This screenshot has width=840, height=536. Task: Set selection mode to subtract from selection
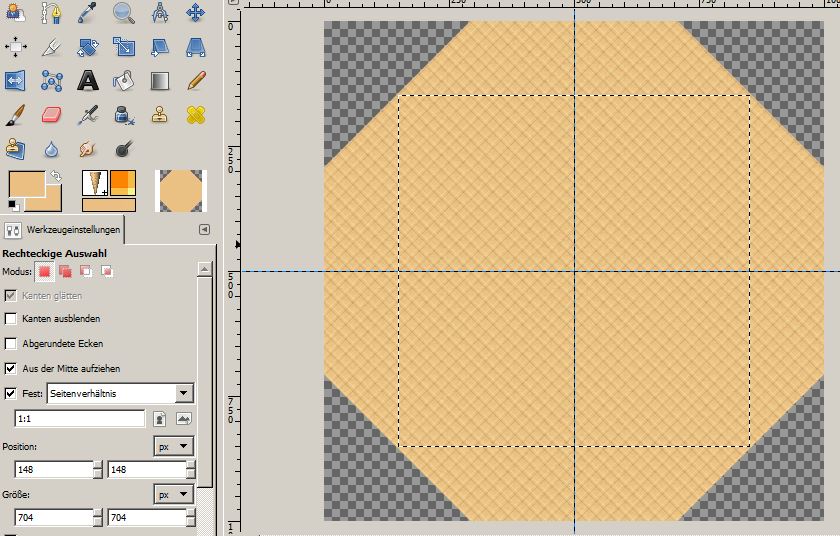point(86,271)
